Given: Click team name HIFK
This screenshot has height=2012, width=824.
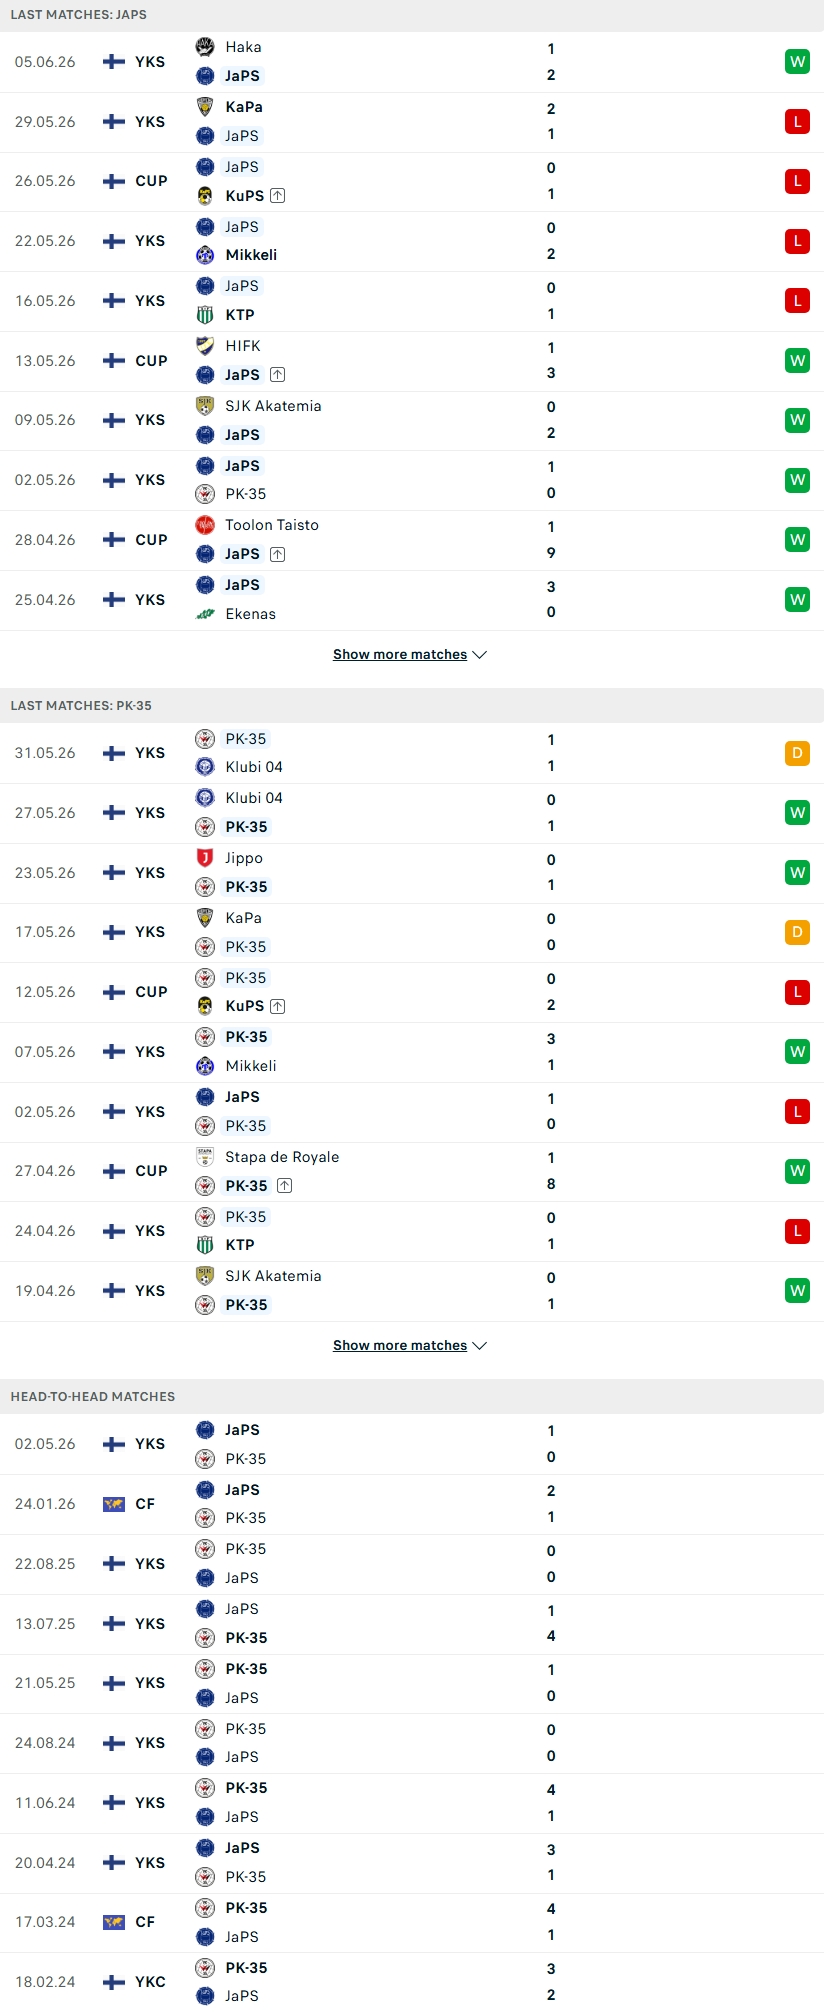Looking at the screenshot, I should click(242, 346).
